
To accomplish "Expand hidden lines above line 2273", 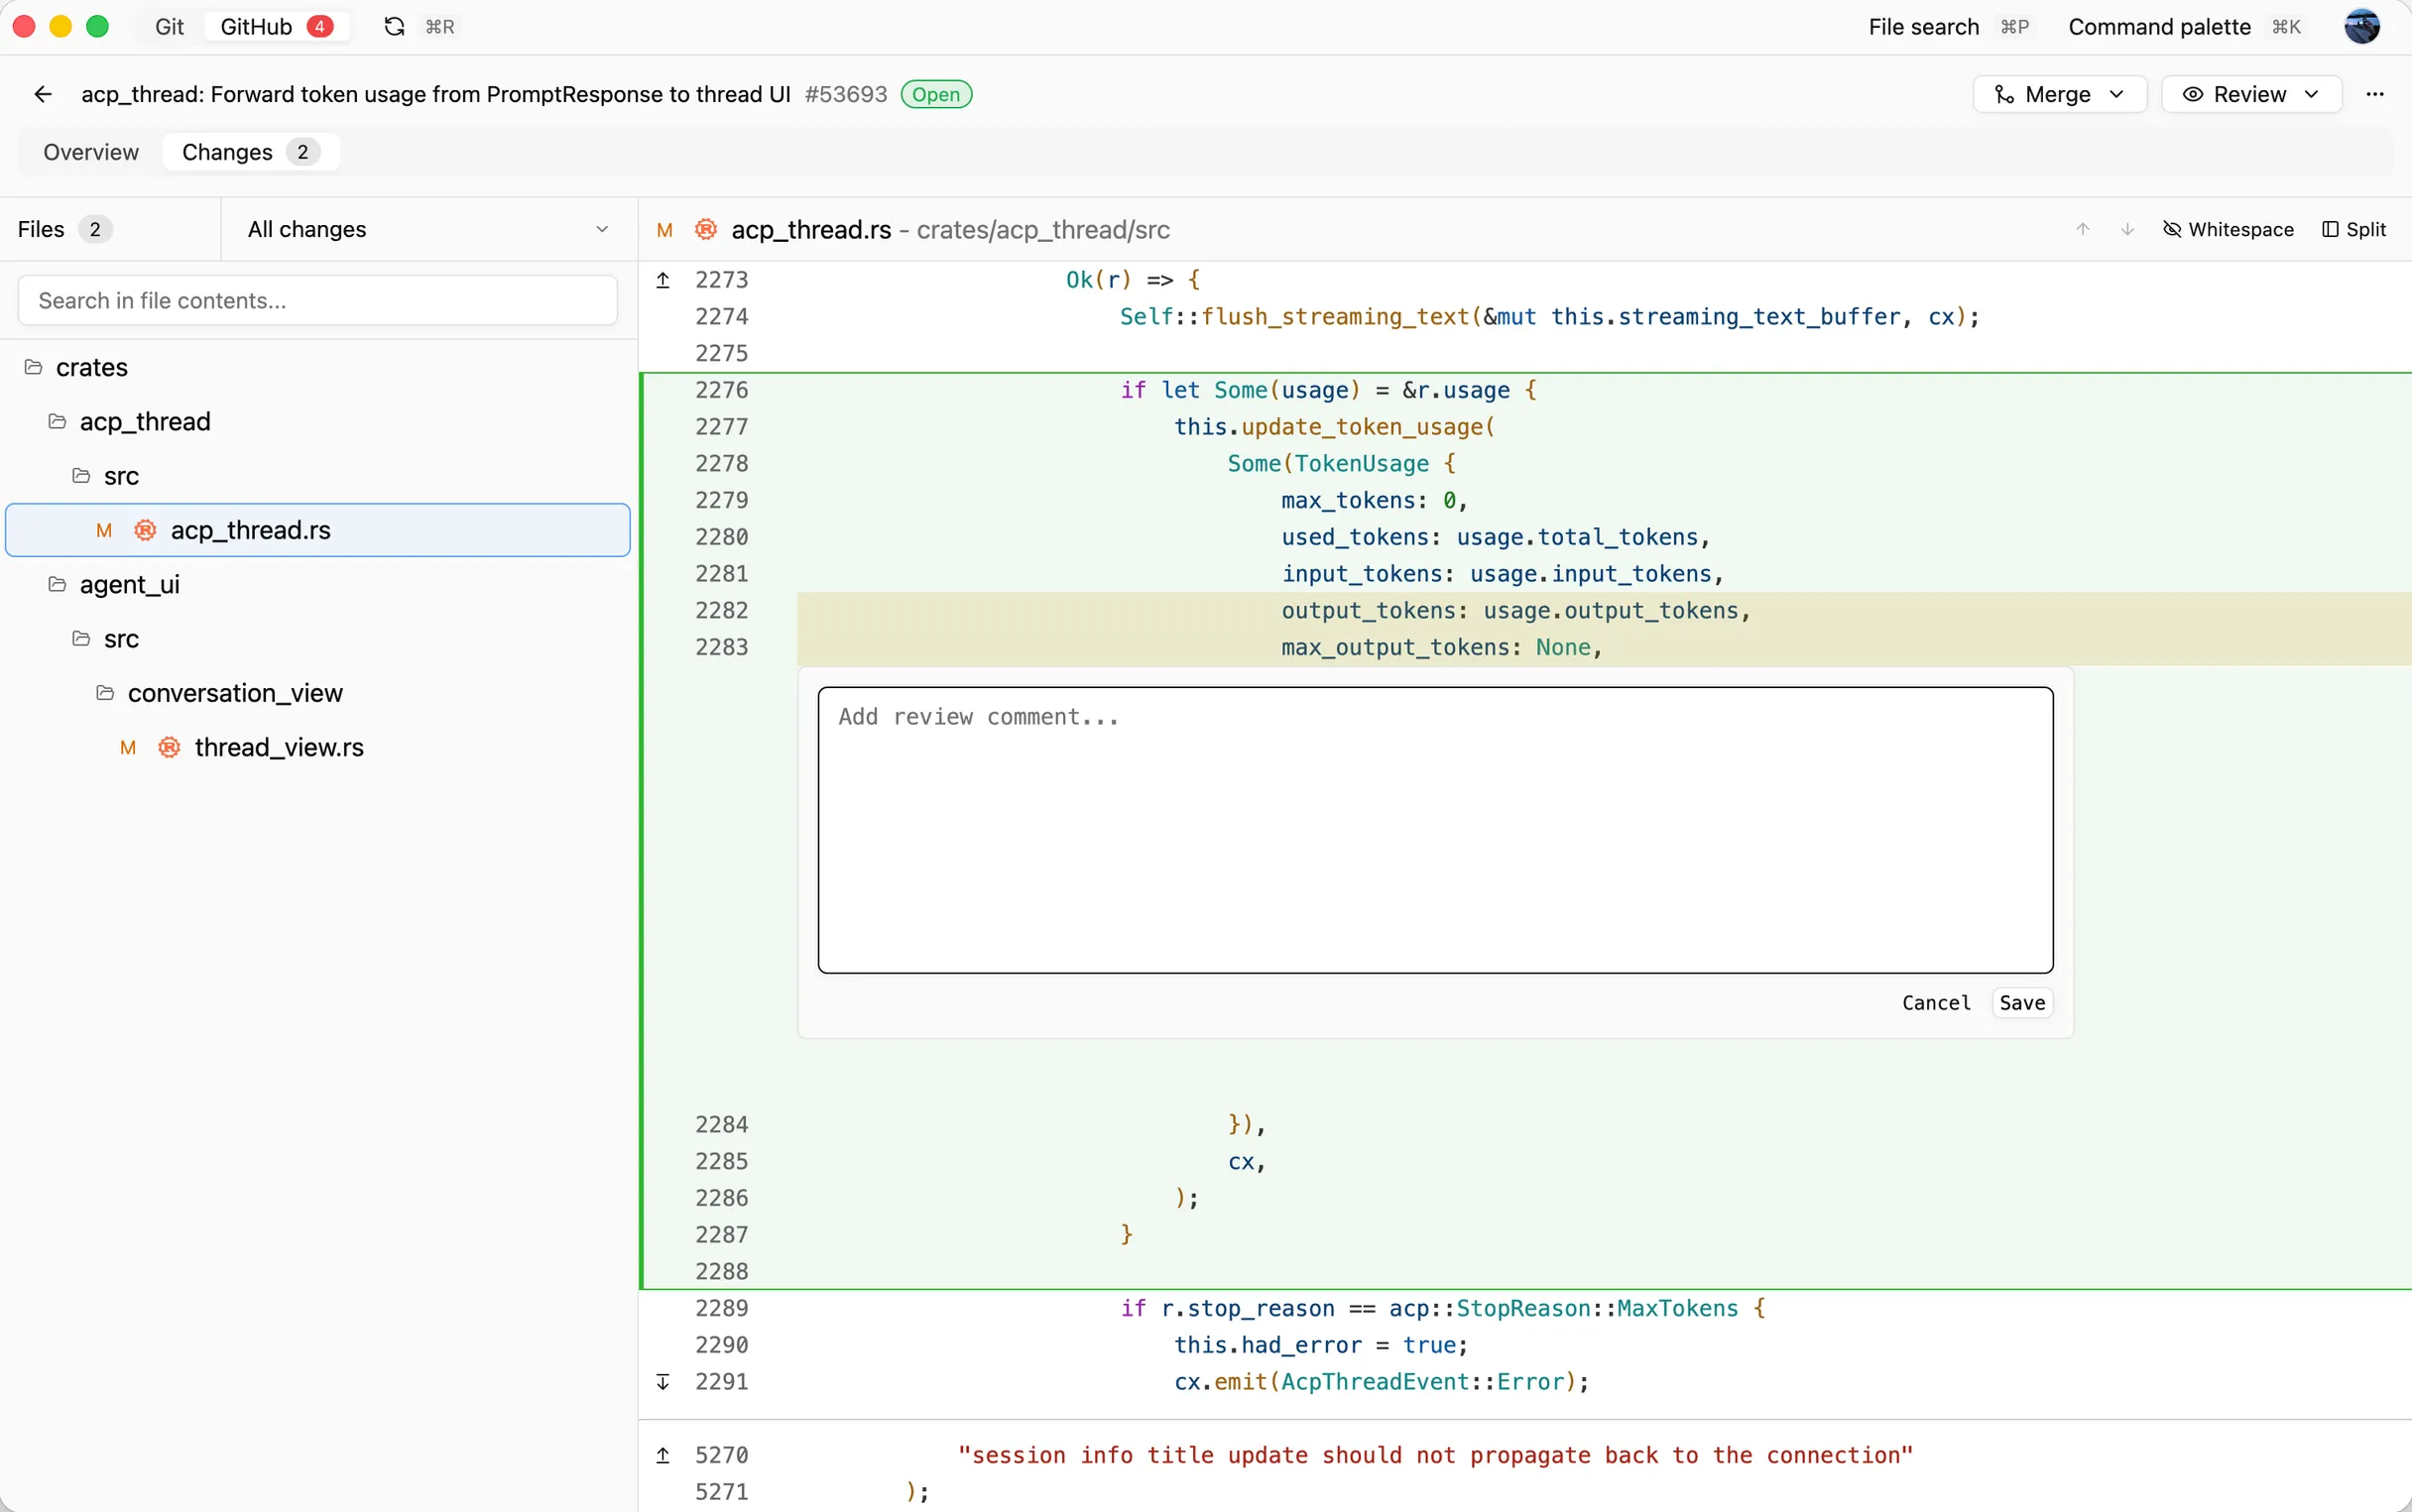I will [663, 280].
